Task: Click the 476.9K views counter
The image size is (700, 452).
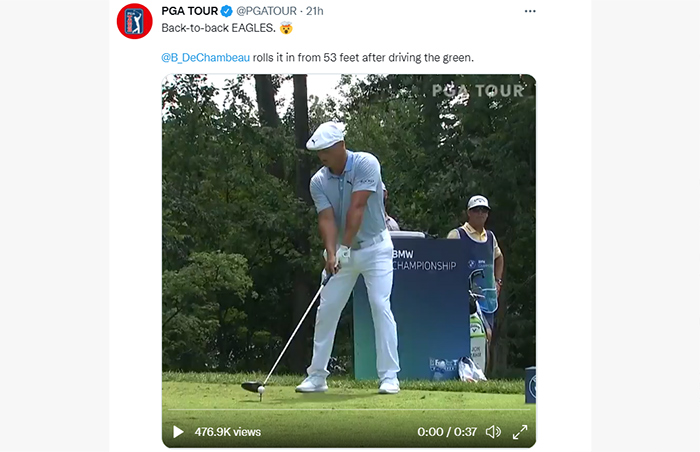Action: pos(228,432)
